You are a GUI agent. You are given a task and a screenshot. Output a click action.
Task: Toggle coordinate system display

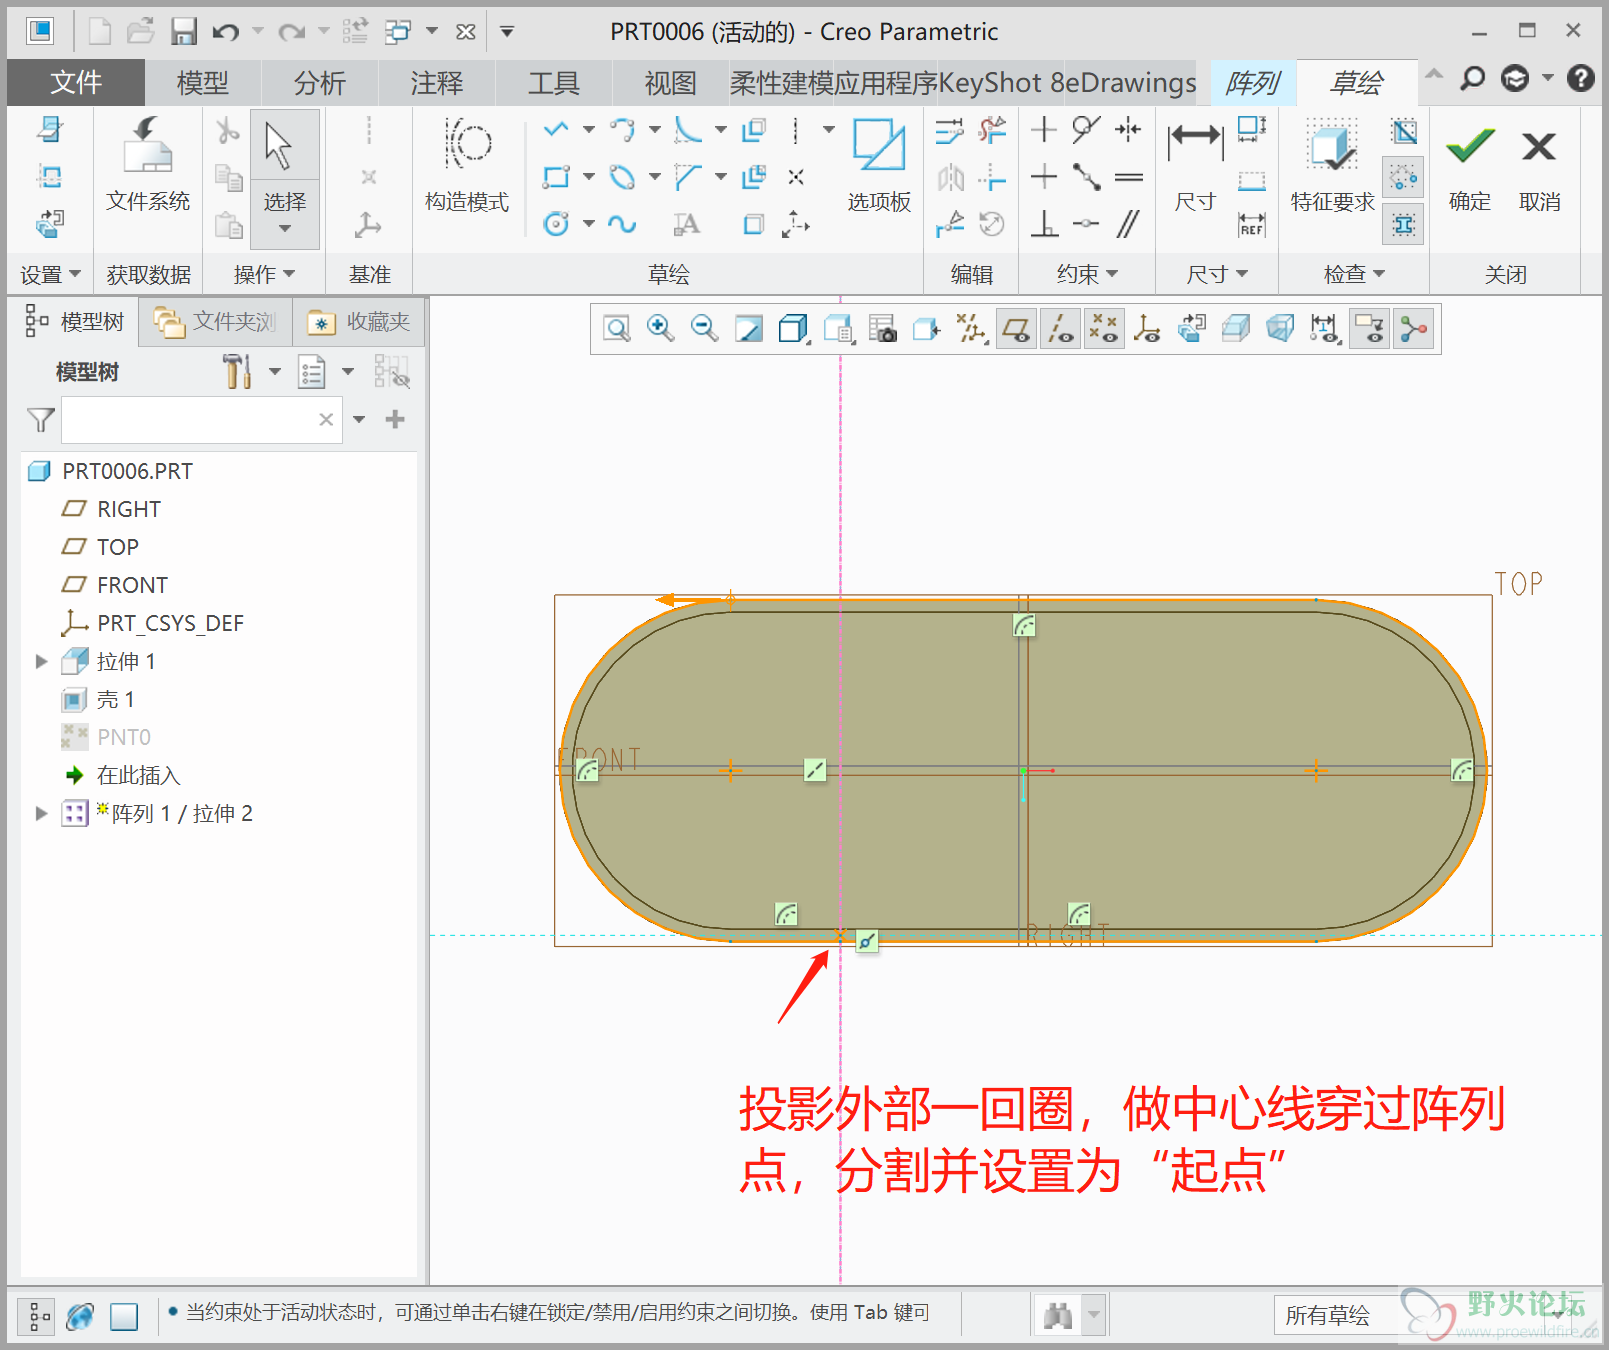1148,329
